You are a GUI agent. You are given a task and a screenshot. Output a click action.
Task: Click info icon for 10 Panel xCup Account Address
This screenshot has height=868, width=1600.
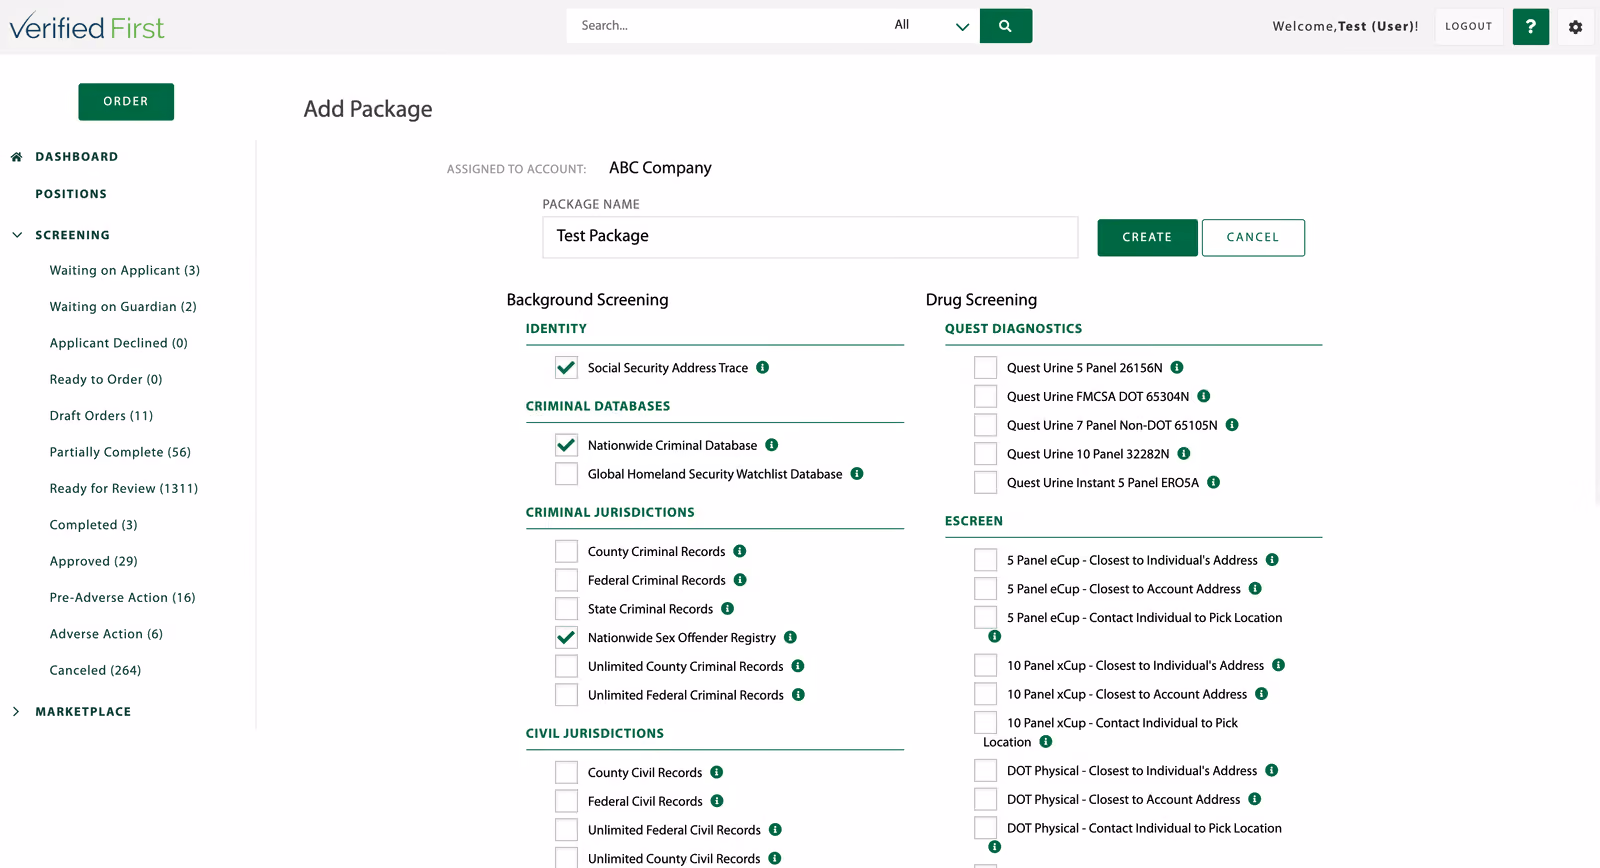[1261, 694]
